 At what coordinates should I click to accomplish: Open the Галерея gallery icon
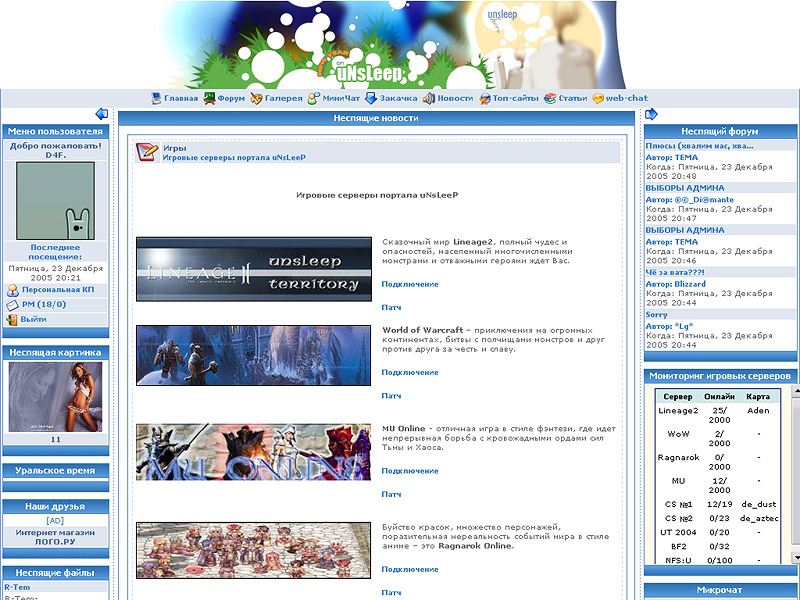tap(256, 99)
